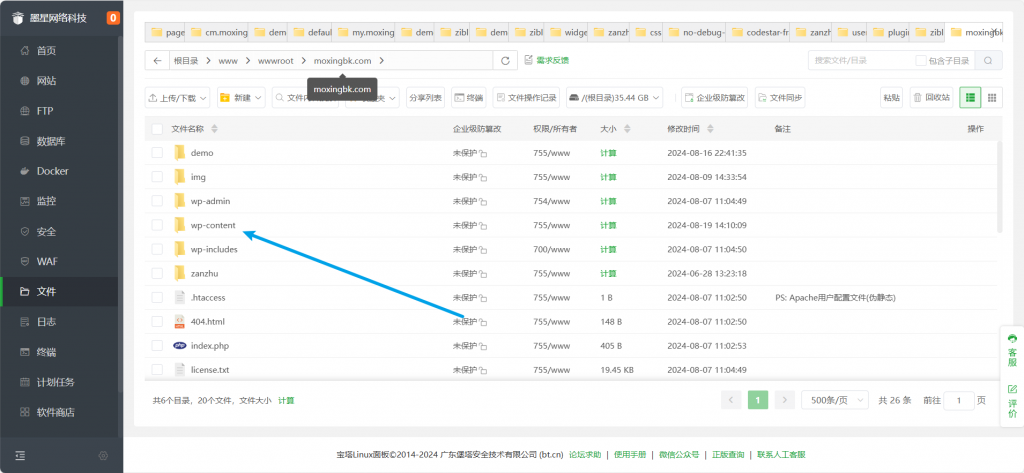This screenshot has height=473, width=1024.
Task: Switch to the cm.moxing folder tab
Action: (218, 32)
